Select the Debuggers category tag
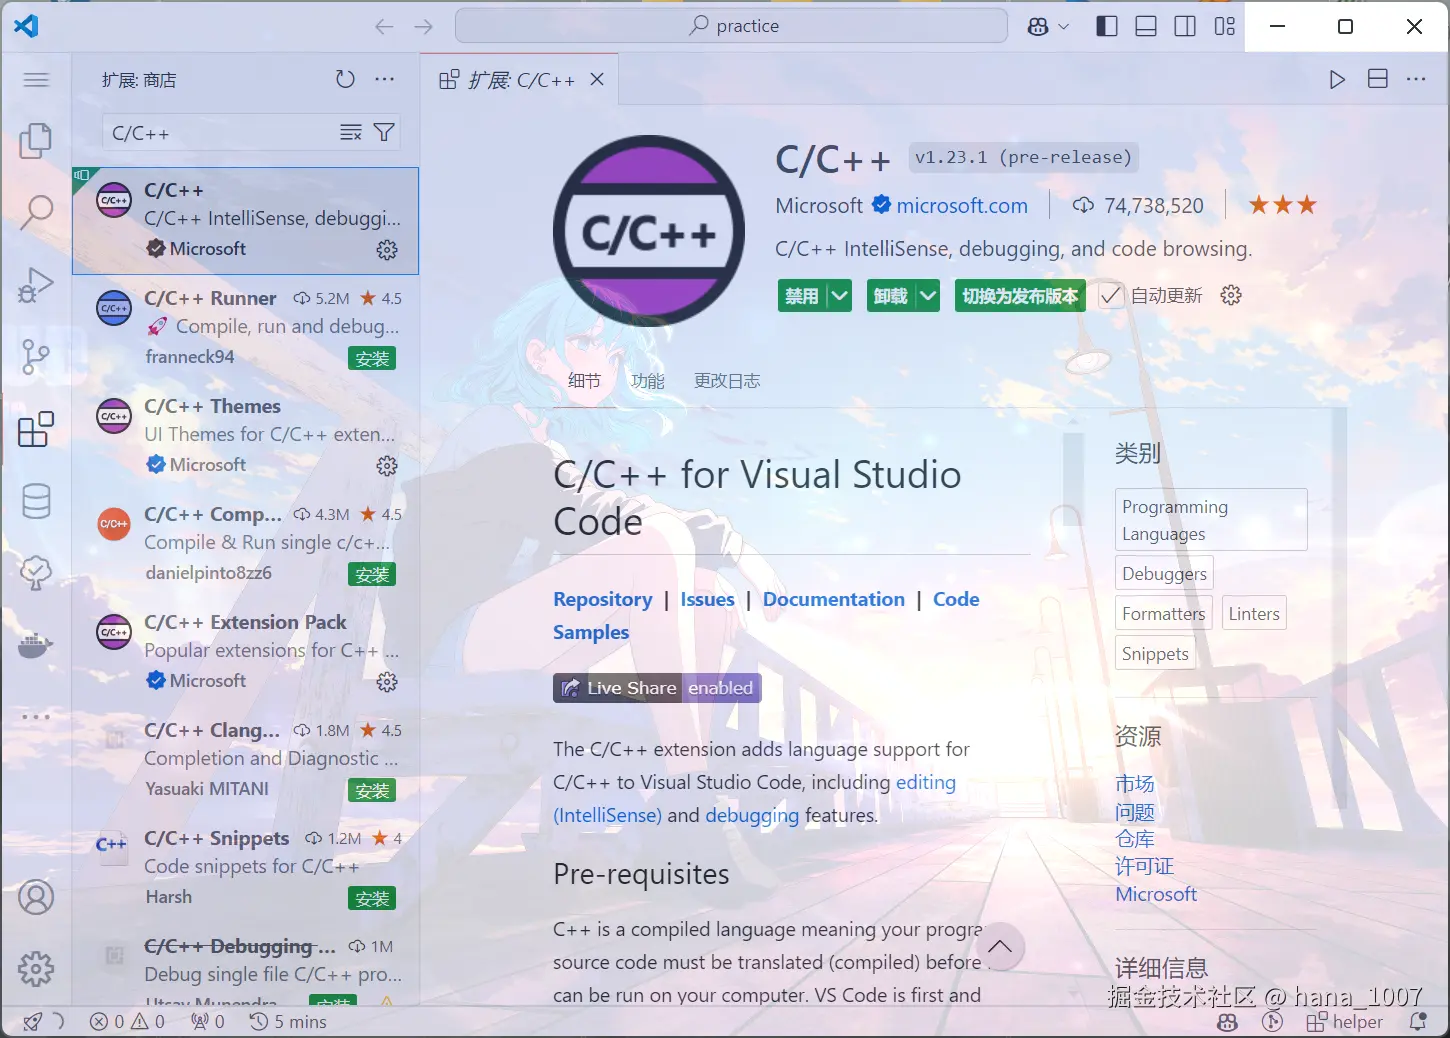Image resolution: width=1450 pixels, height=1038 pixels. (x=1164, y=574)
